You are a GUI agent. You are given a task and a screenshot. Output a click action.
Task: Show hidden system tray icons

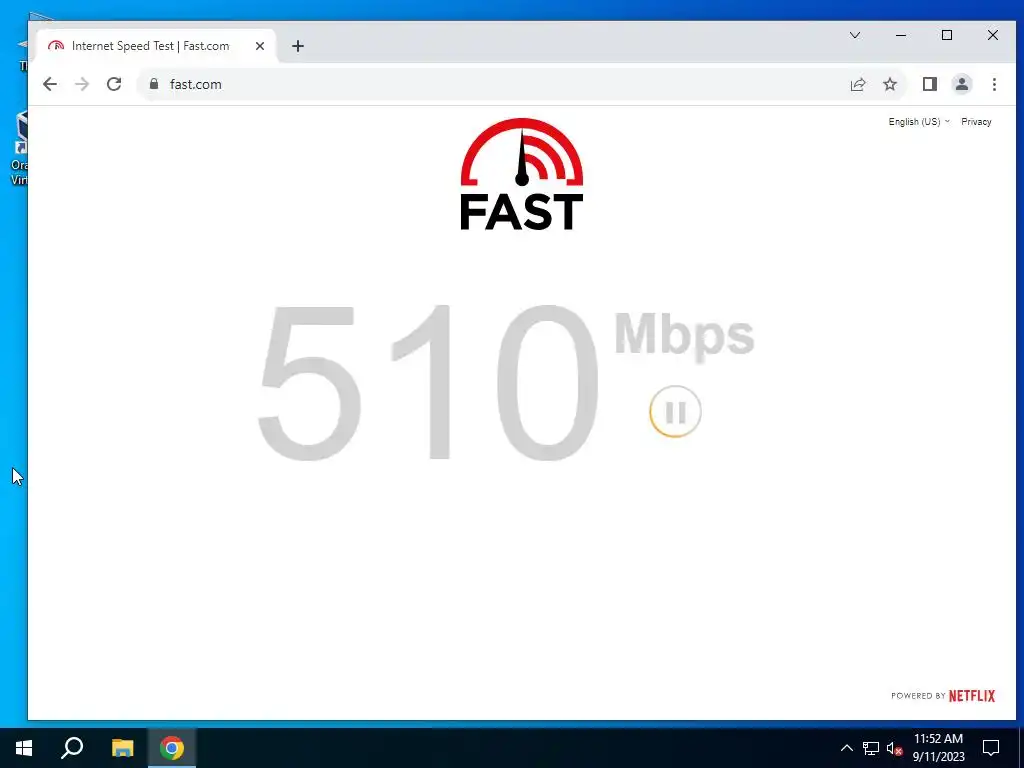(846, 748)
